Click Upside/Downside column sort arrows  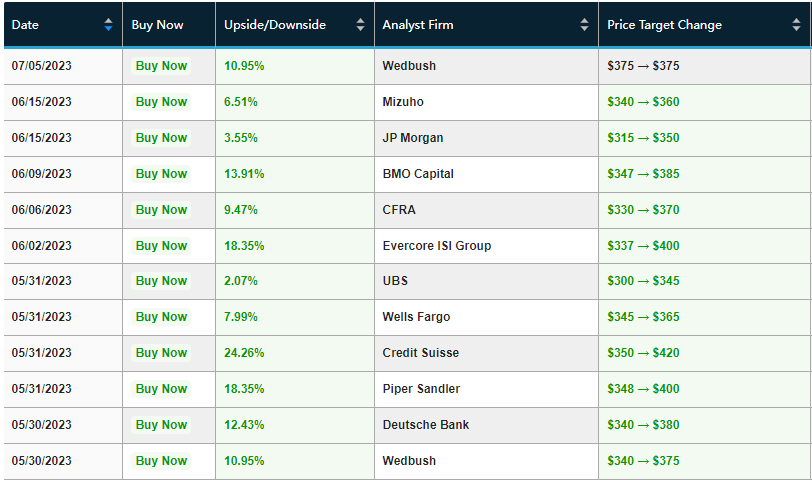click(x=360, y=25)
